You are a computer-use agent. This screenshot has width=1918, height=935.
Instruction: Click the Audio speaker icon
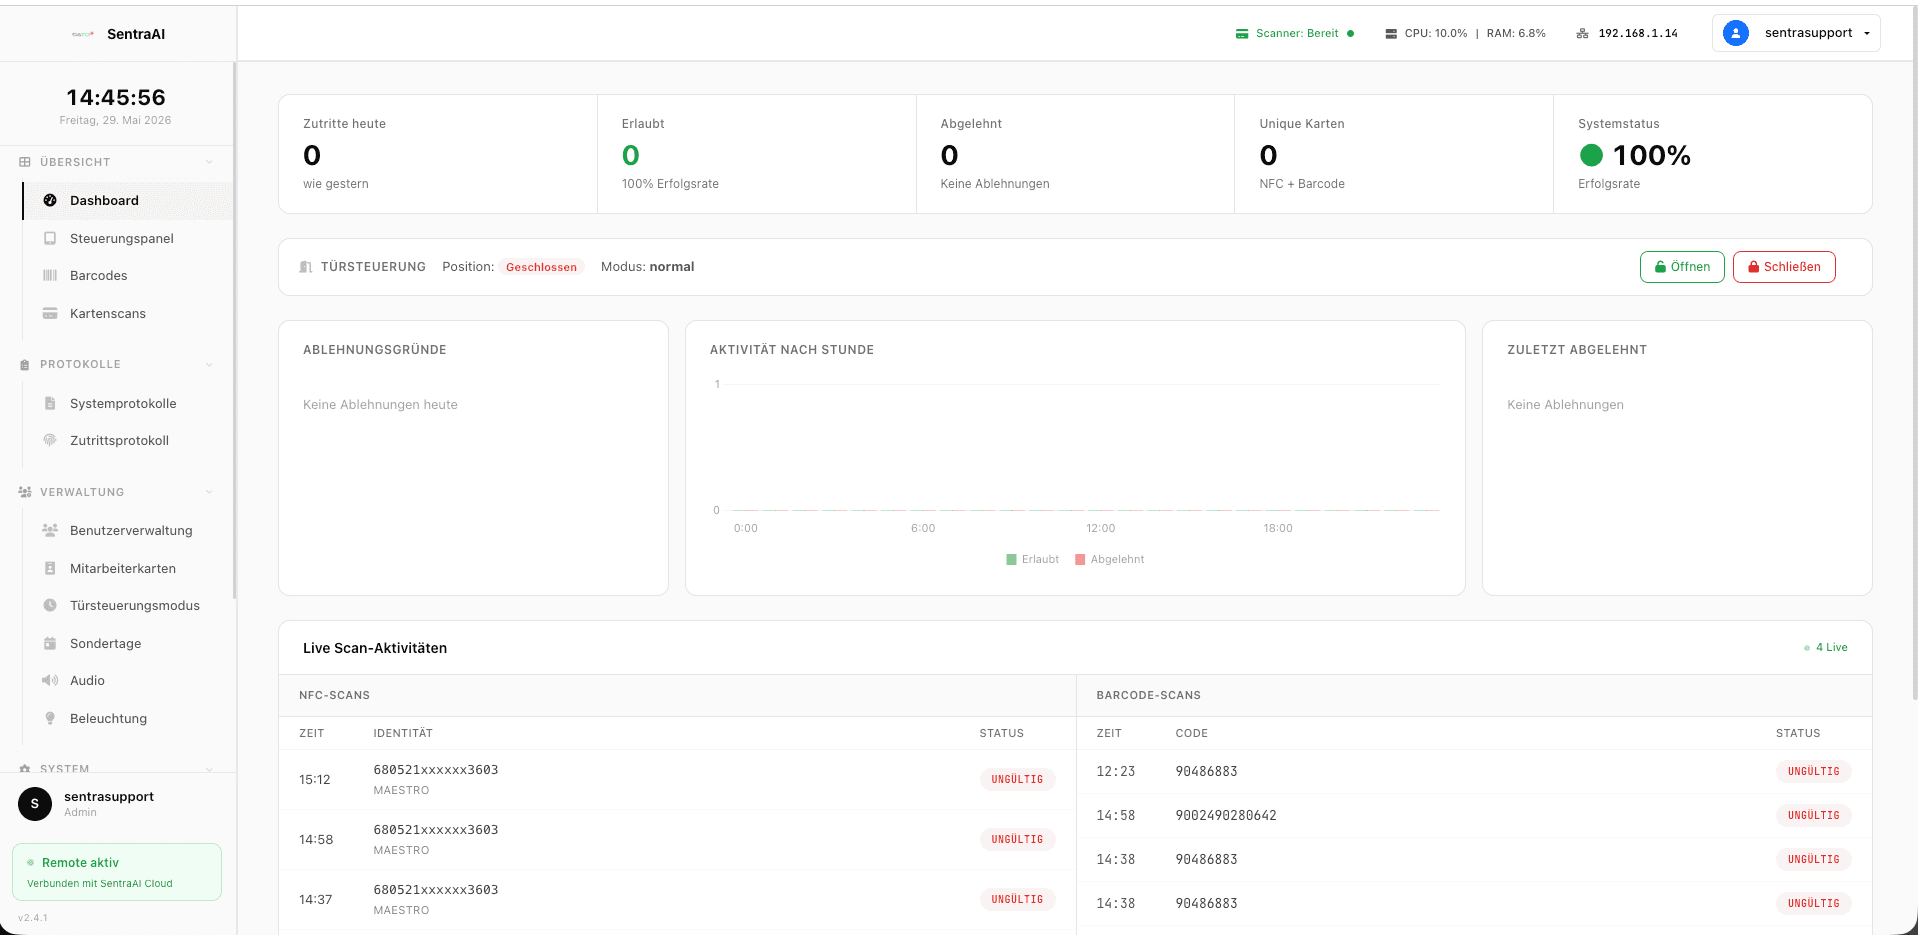[x=50, y=680]
